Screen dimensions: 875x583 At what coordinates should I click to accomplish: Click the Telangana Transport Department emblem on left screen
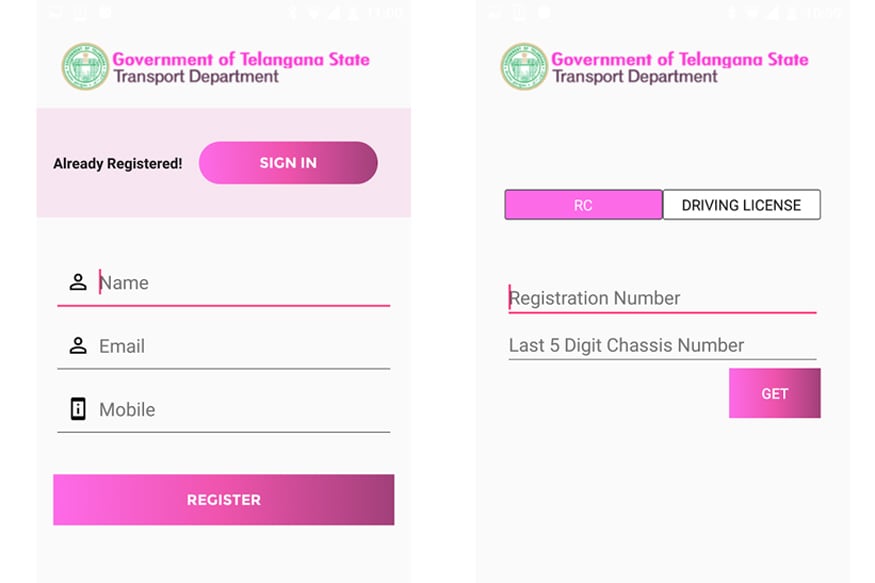click(x=84, y=64)
